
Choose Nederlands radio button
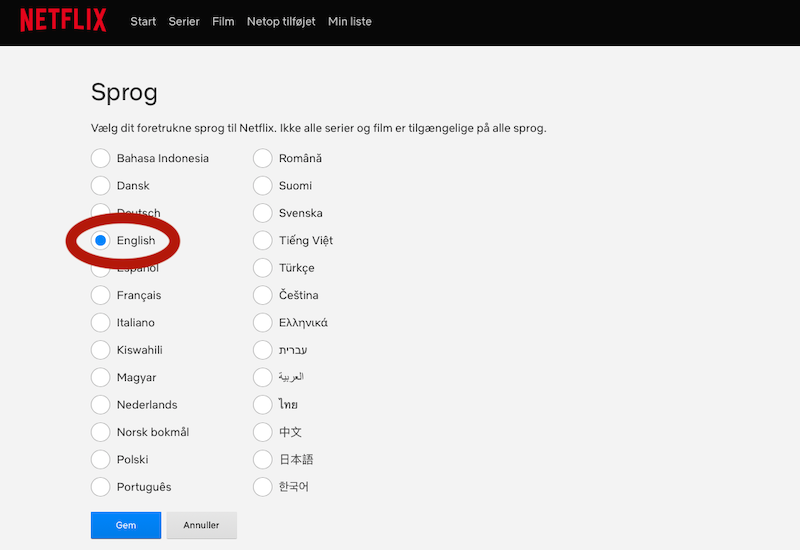tap(101, 405)
